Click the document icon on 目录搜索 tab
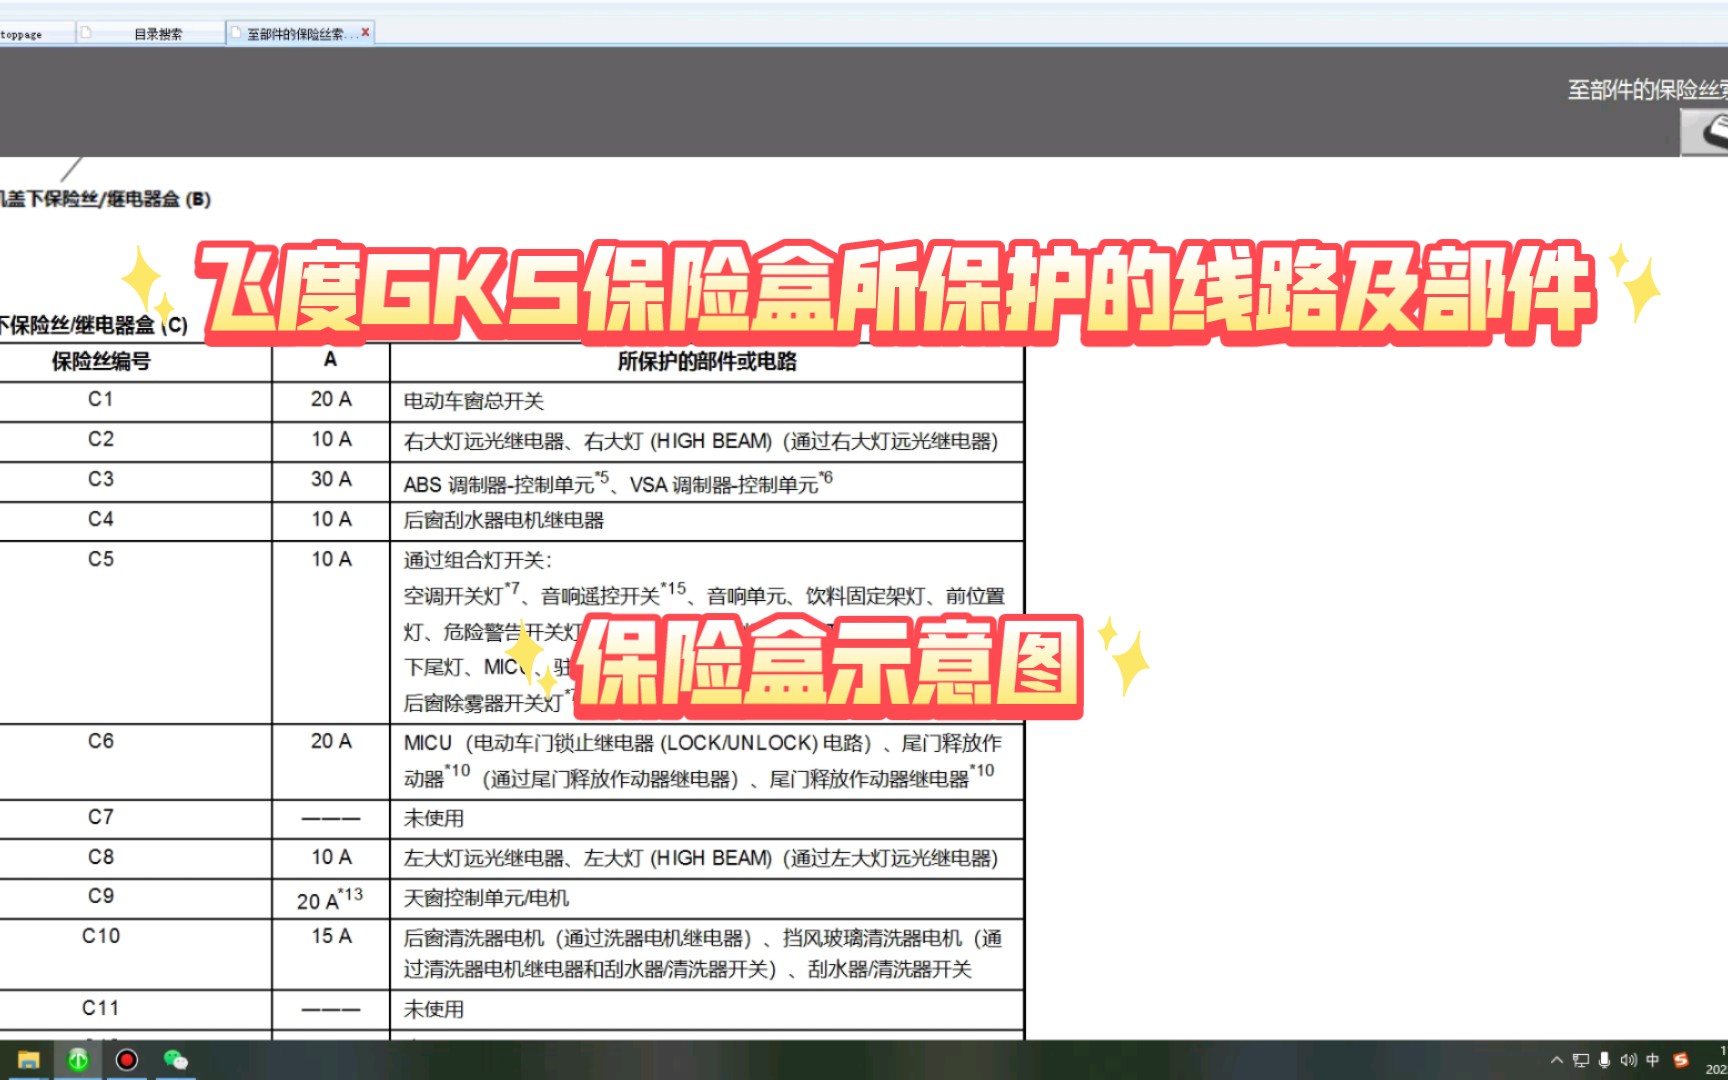The width and height of the screenshot is (1728, 1080). click(86, 33)
